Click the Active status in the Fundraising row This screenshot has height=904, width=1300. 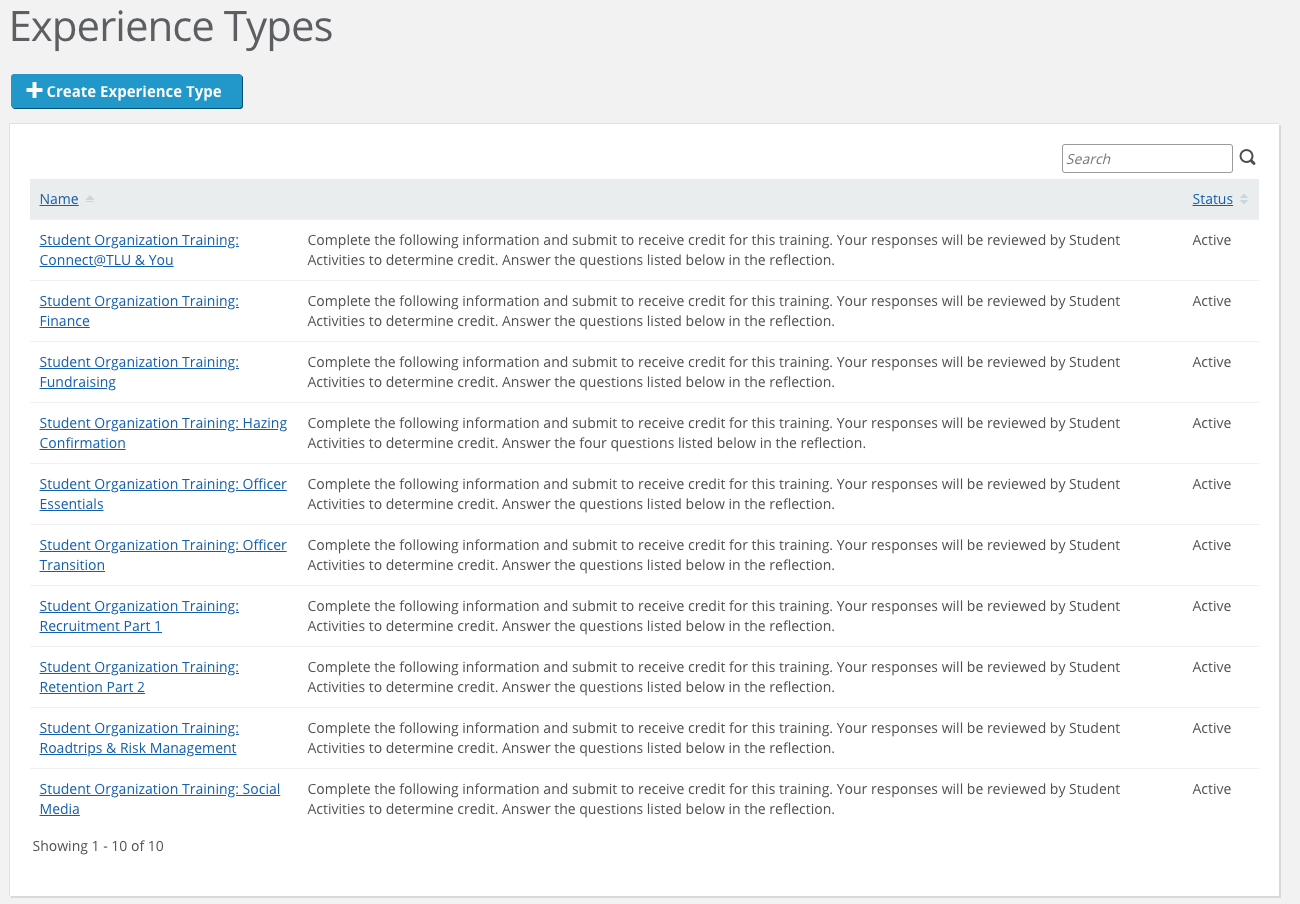pos(1211,362)
